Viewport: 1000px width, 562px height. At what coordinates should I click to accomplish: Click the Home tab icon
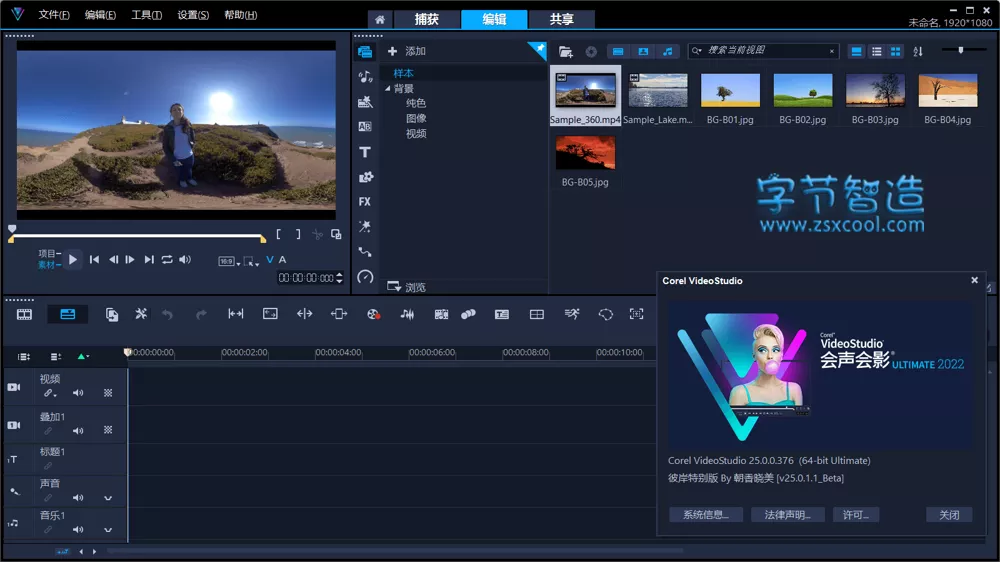coord(379,19)
